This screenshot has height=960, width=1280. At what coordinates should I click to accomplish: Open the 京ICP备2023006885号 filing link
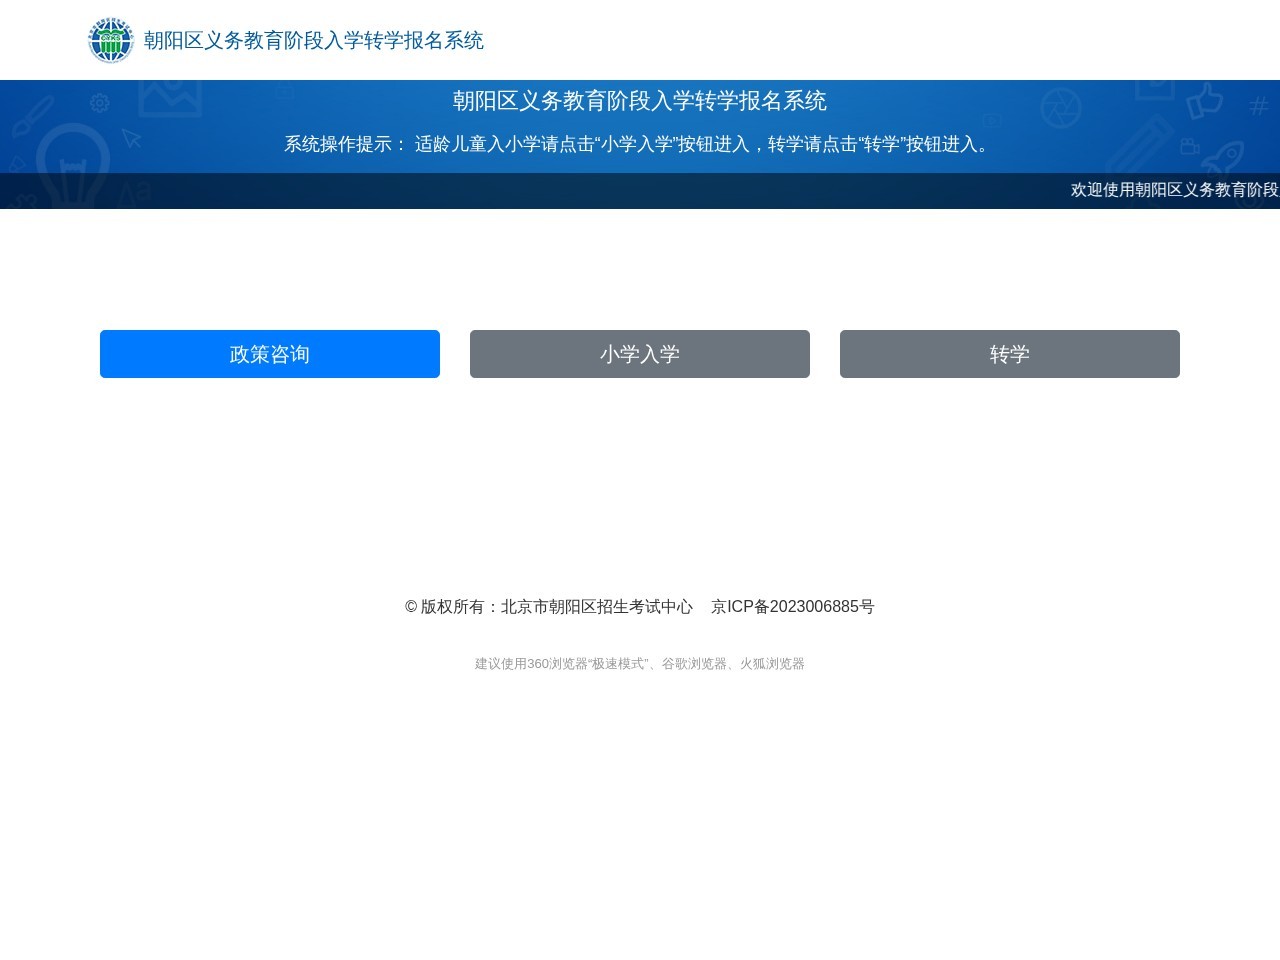793,606
